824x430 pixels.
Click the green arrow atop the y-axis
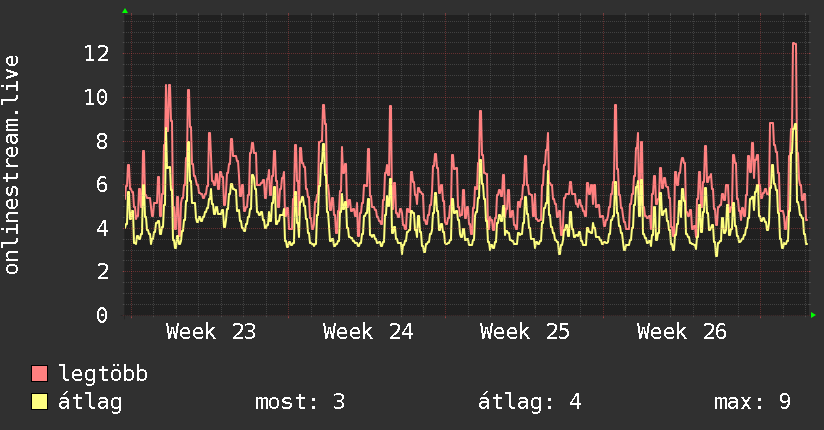pyautogui.click(x=125, y=11)
